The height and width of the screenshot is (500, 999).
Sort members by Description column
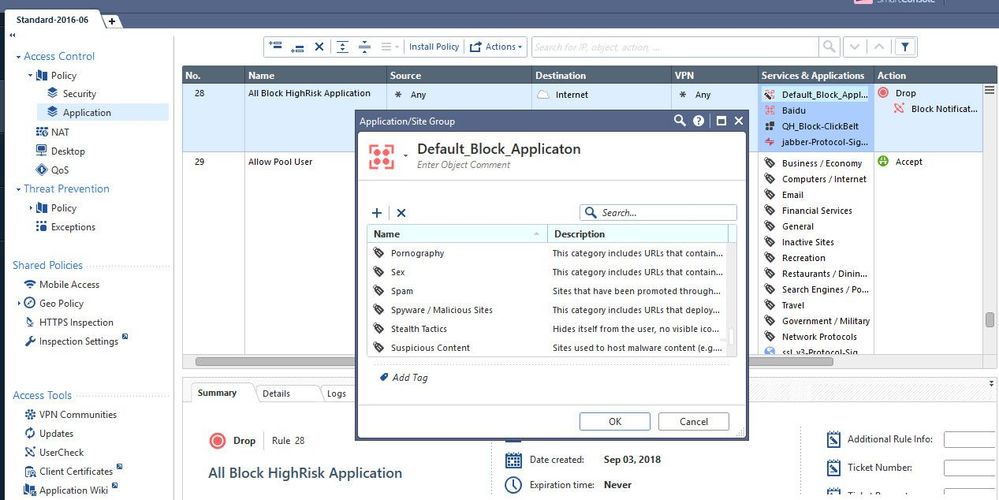pyautogui.click(x=638, y=234)
